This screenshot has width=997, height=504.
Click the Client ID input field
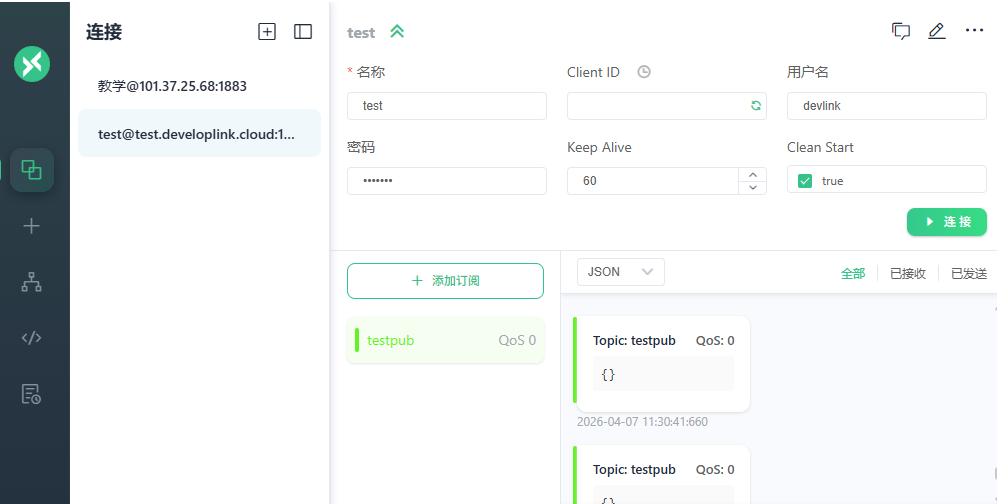(x=666, y=106)
